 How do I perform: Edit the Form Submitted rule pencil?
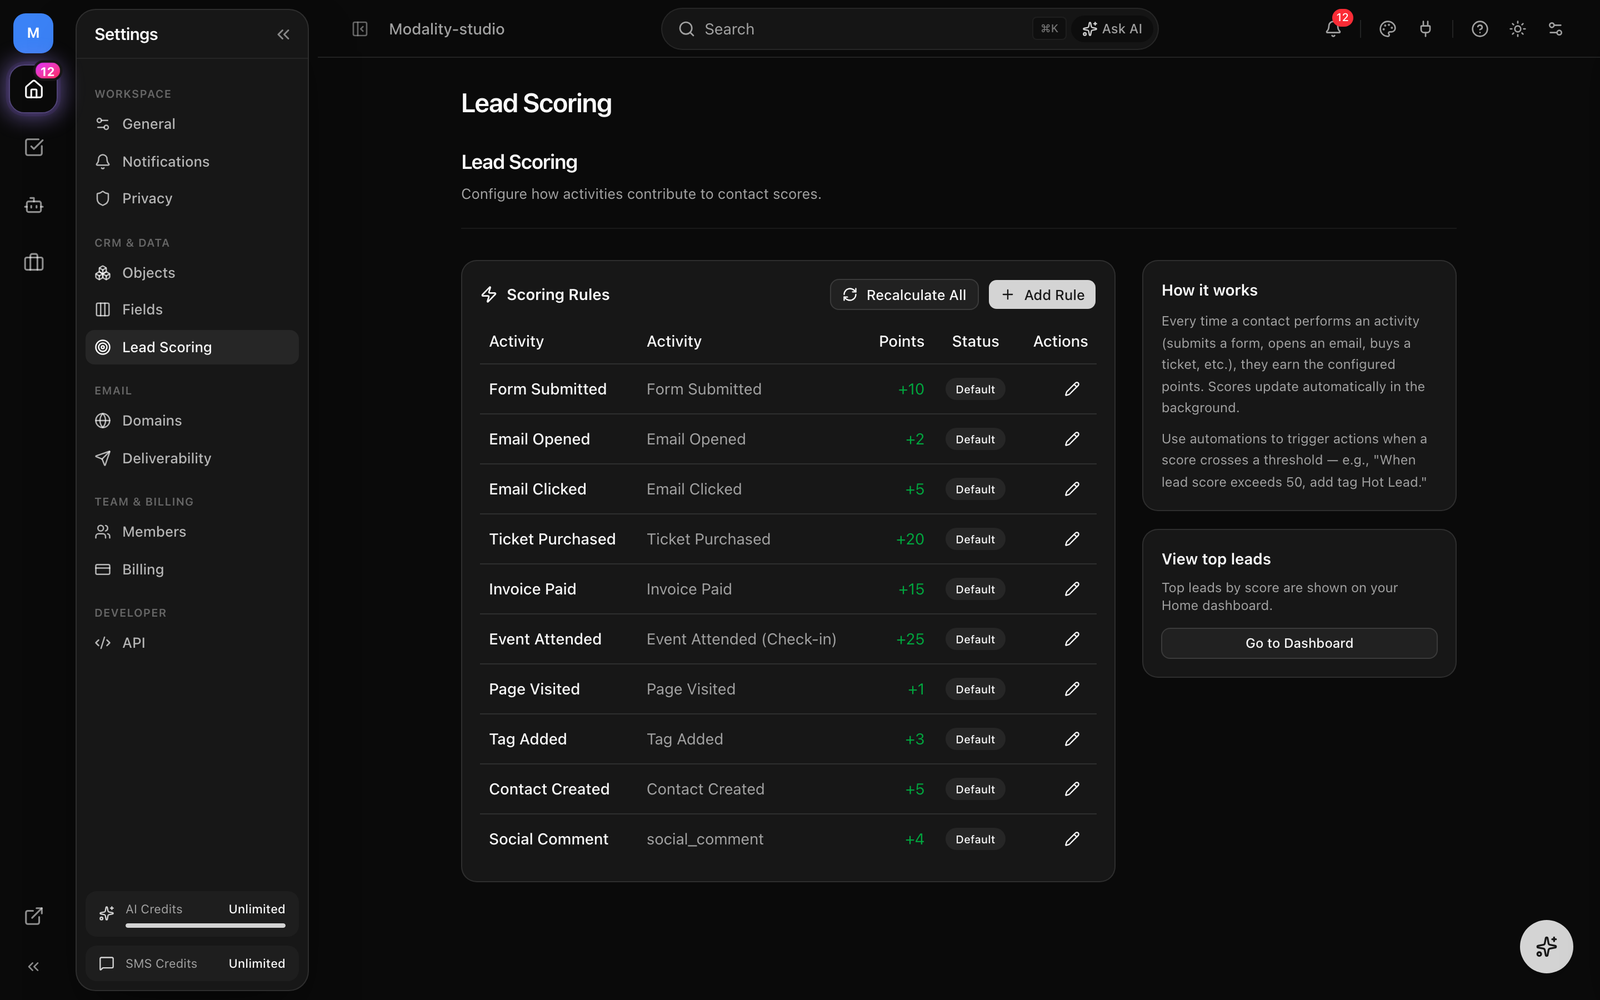tap(1072, 389)
